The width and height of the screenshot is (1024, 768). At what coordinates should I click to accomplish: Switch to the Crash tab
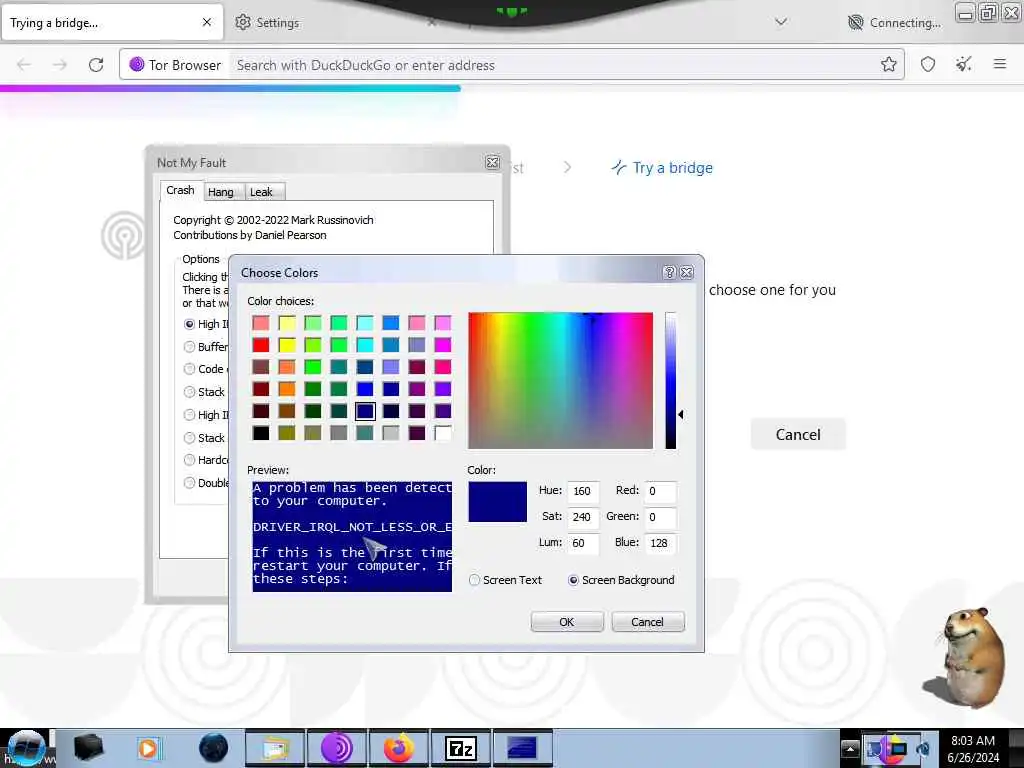coord(180,190)
